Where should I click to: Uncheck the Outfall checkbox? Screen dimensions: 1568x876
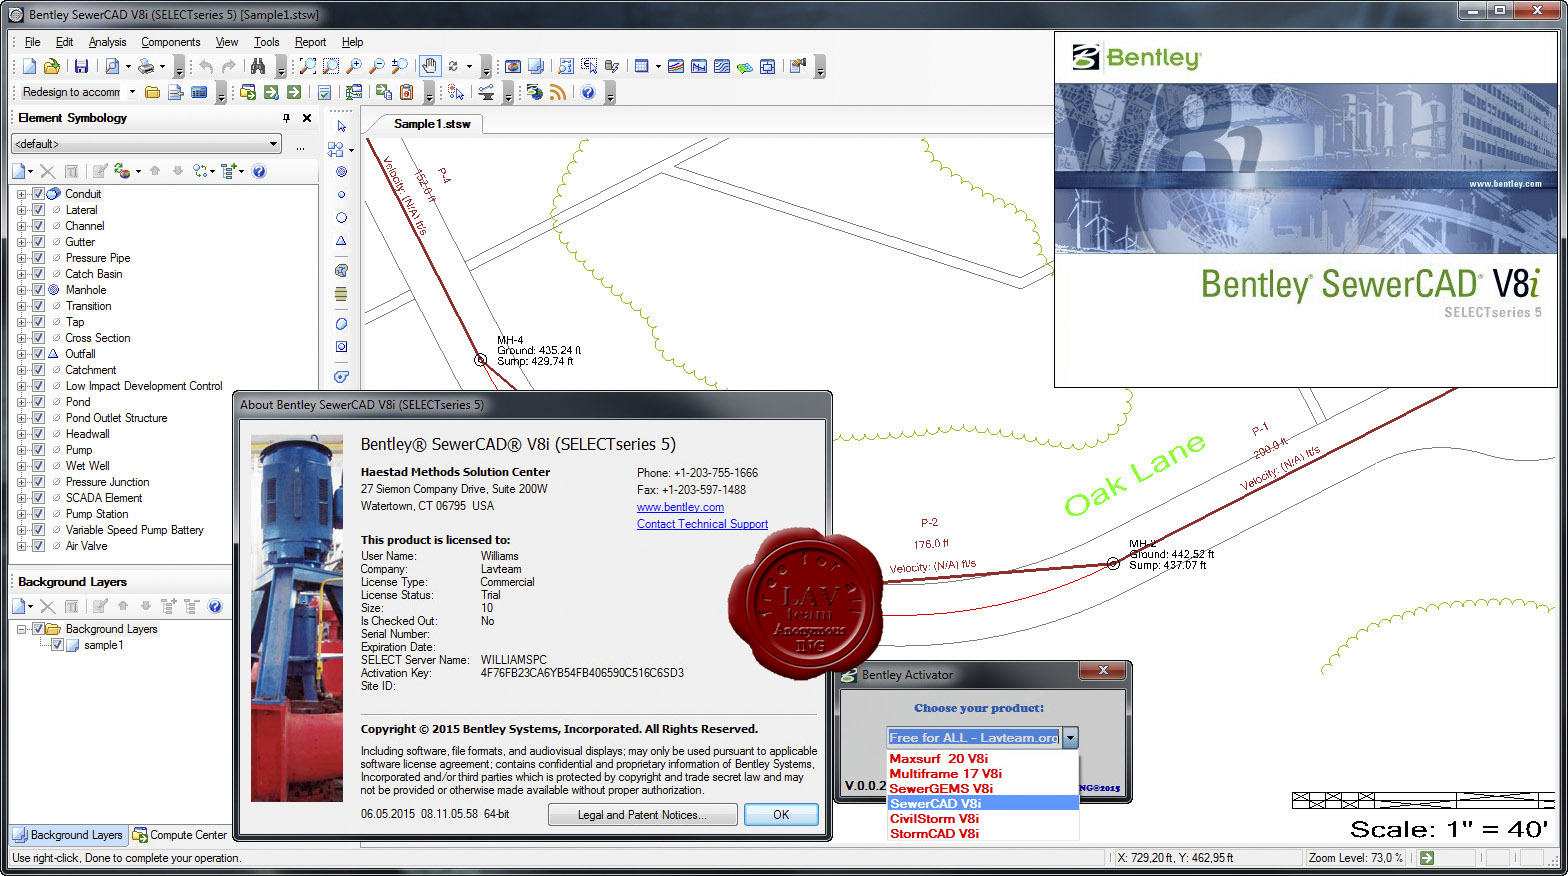coord(38,354)
